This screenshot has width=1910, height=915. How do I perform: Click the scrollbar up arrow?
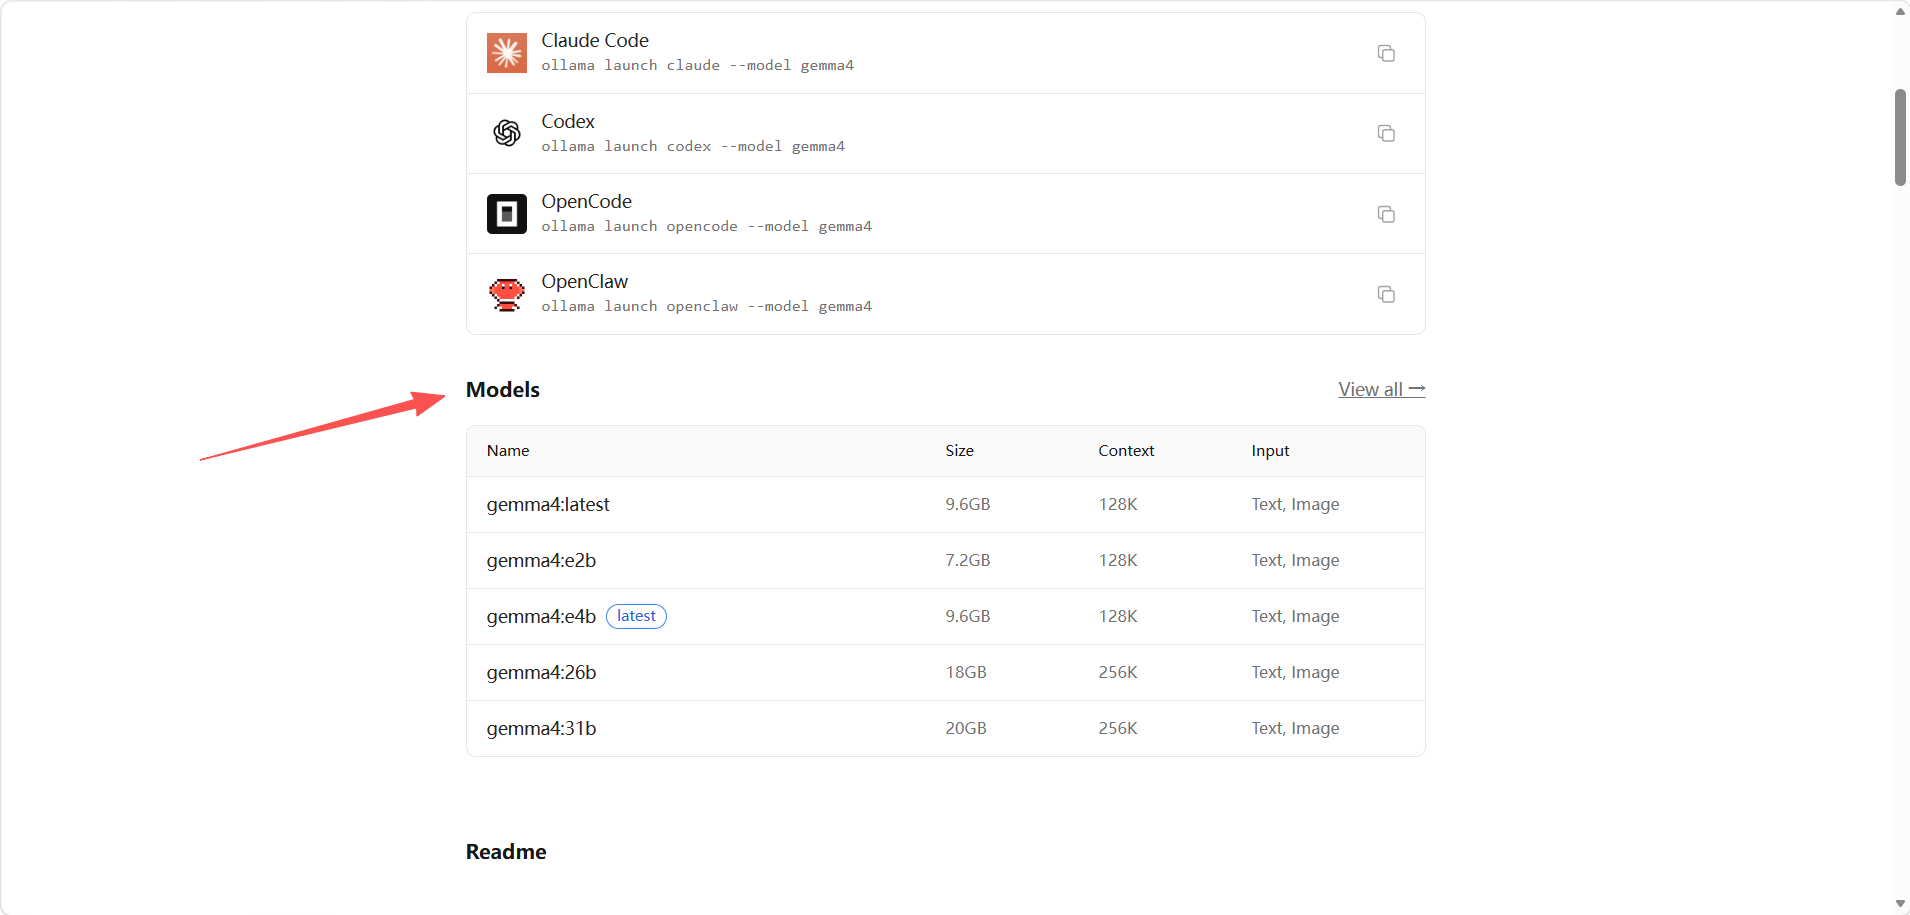click(x=1900, y=12)
